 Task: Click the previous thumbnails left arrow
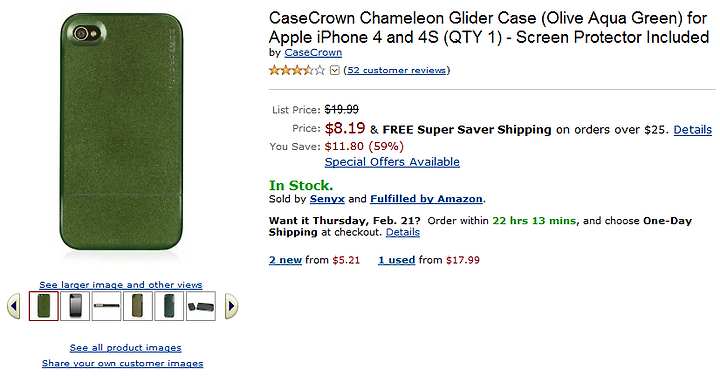14,306
